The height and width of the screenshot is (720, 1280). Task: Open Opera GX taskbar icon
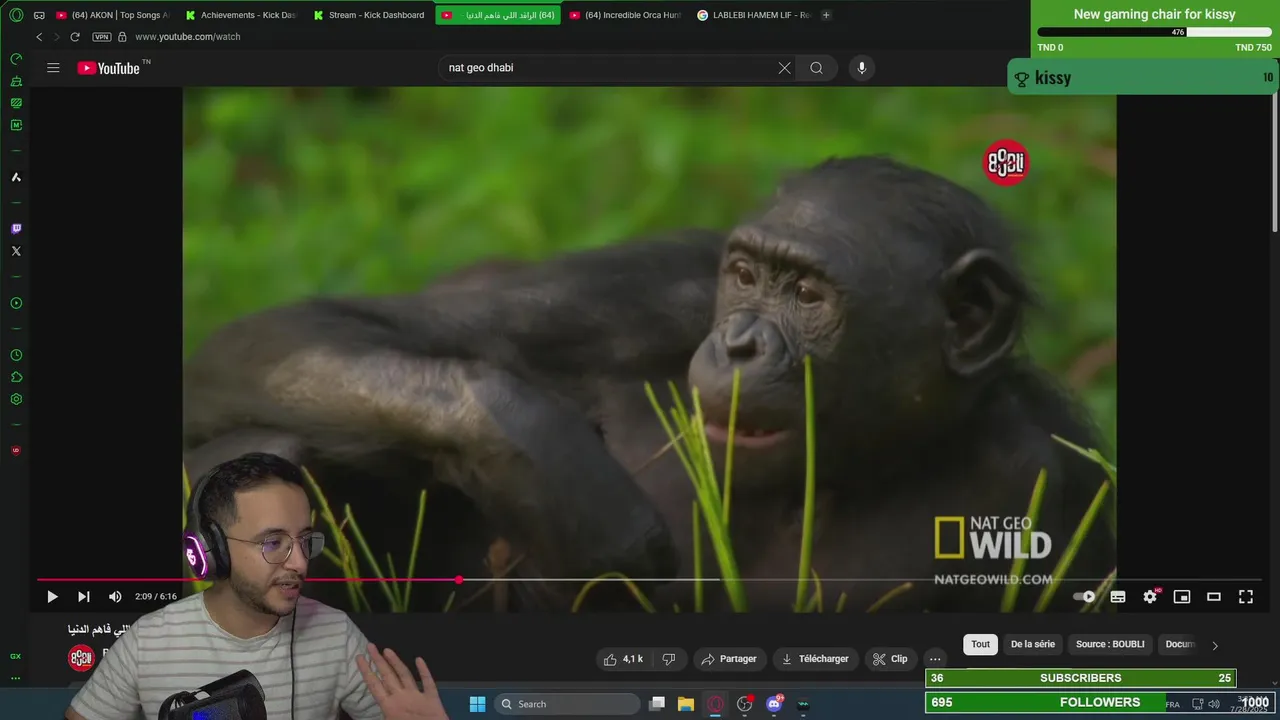[x=715, y=704]
